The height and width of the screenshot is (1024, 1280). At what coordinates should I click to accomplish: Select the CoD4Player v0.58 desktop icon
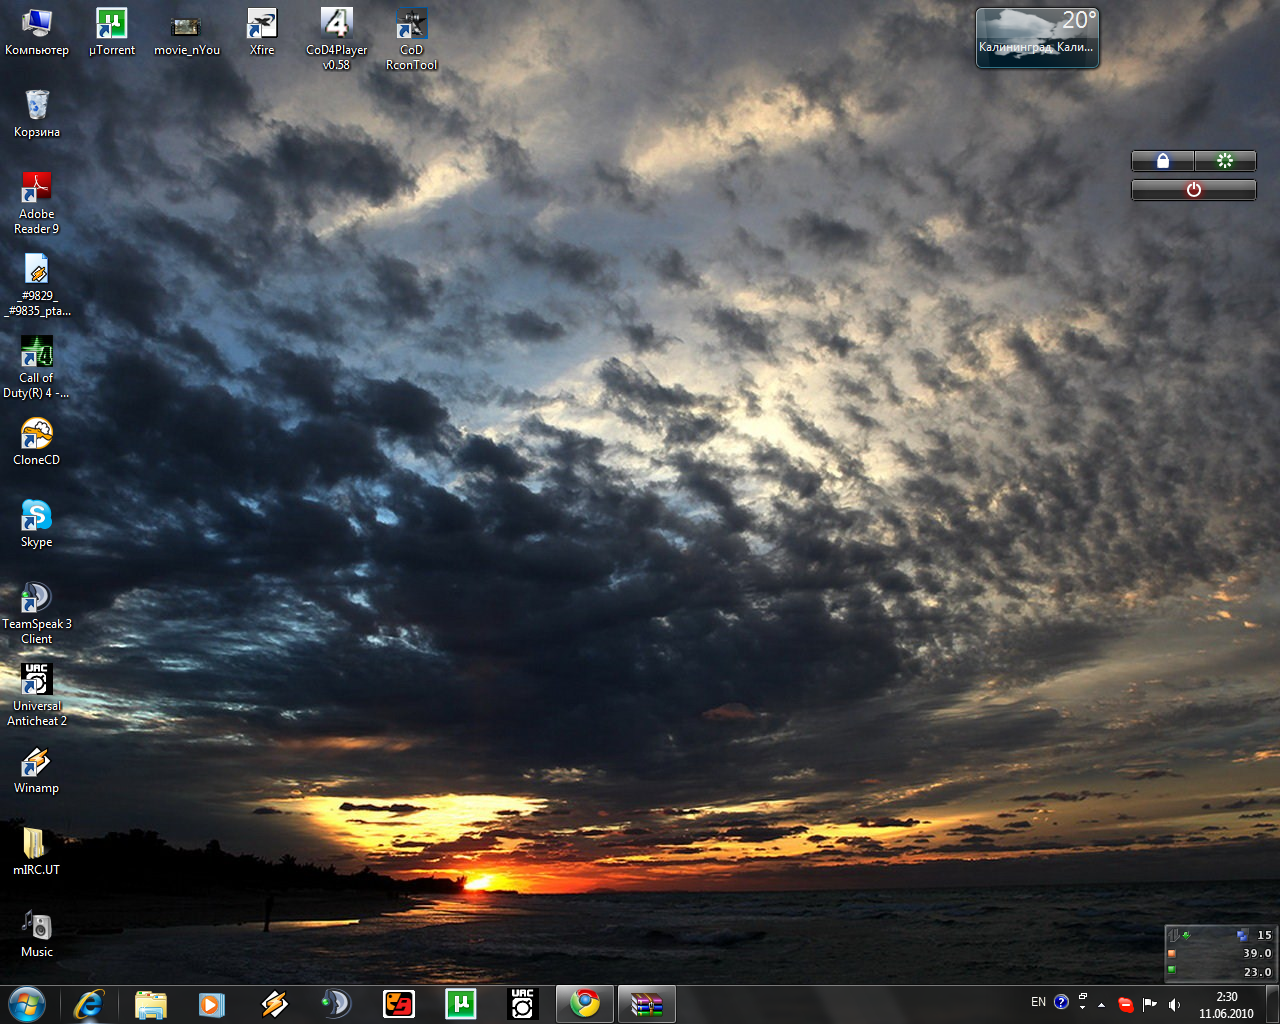(x=336, y=39)
